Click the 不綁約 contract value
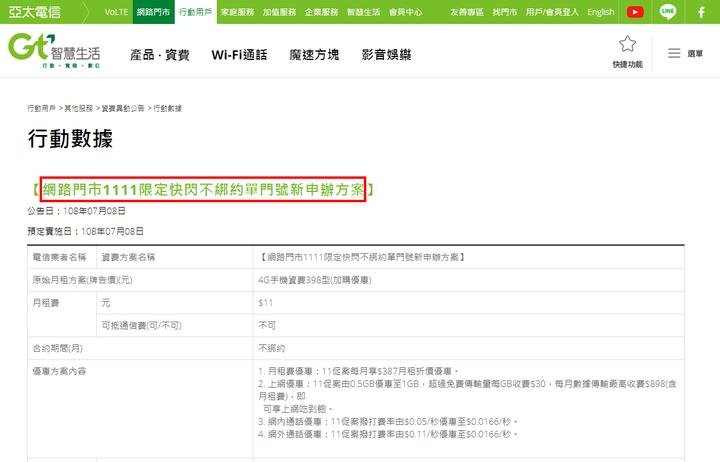Viewport: 720px width, 462px height. [271, 349]
